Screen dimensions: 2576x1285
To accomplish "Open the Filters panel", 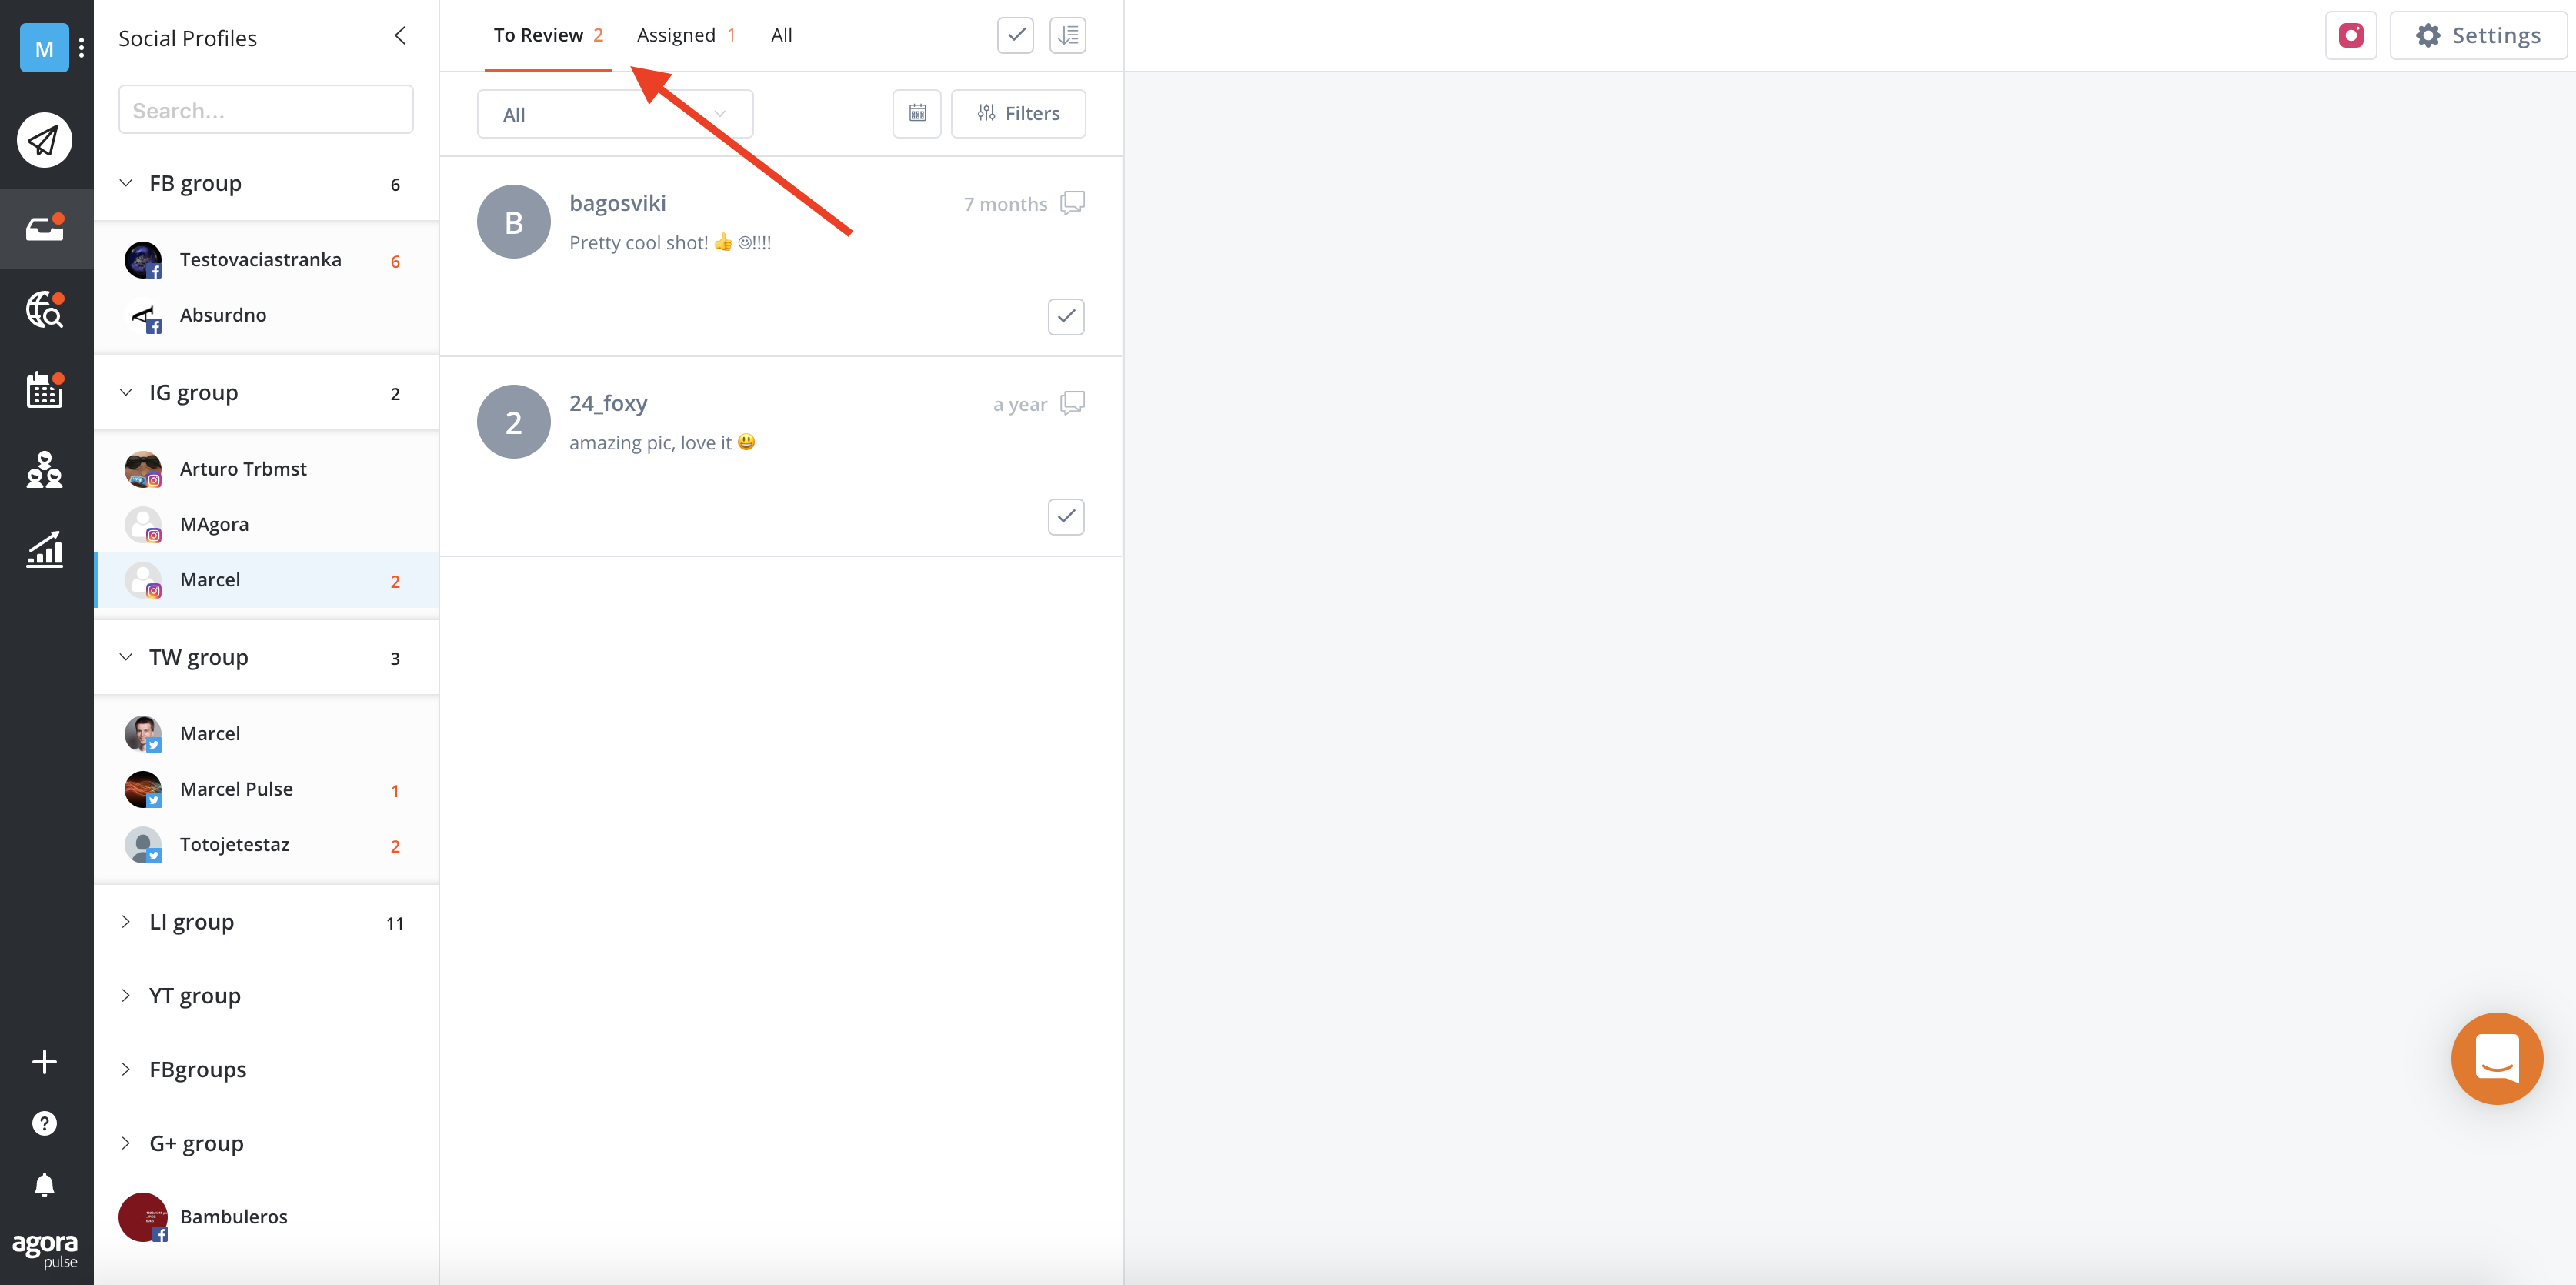I will tap(1019, 112).
